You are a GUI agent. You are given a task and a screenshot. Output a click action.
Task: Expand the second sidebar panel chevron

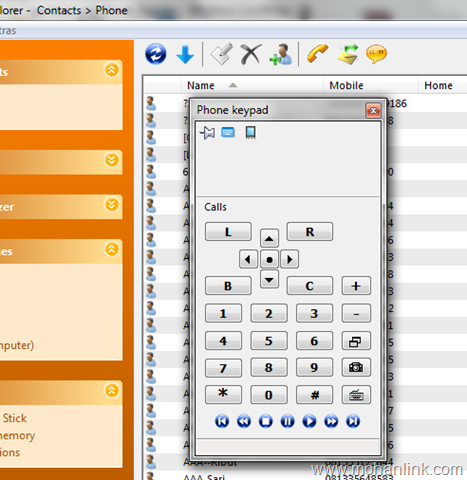(x=112, y=160)
